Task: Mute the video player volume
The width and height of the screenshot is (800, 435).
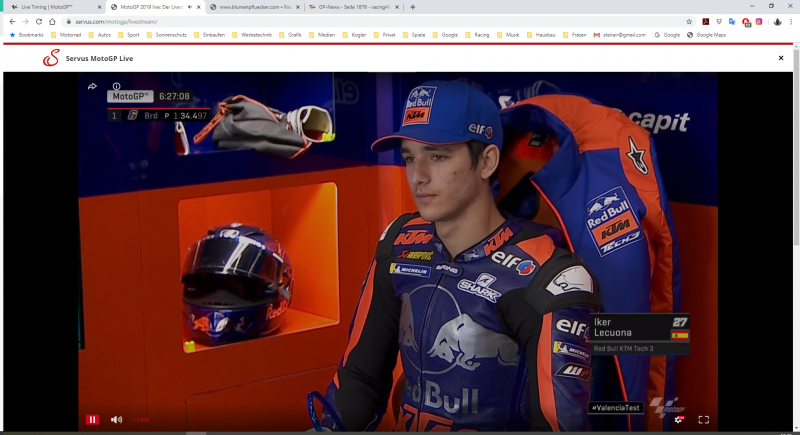Action: (x=116, y=420)
